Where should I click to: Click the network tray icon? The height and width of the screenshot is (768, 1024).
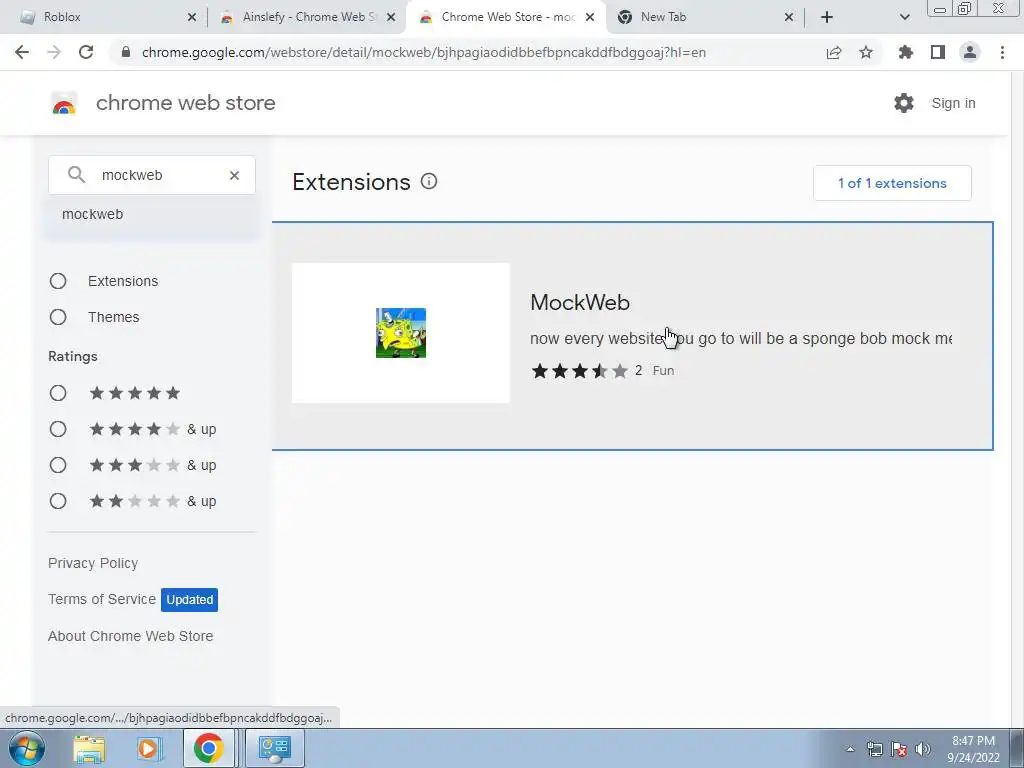874,749
